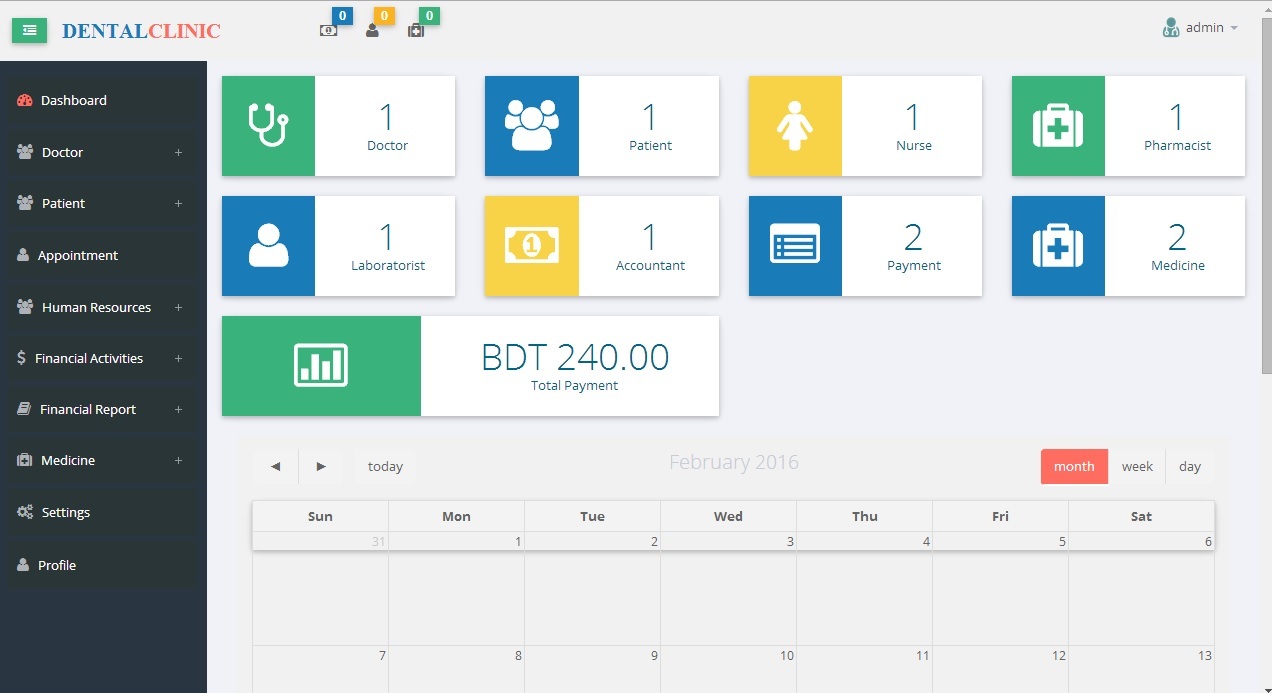Go to next month in calendar
The image size is (1272, 693).
pyautogui.click(x=321, y=467)
